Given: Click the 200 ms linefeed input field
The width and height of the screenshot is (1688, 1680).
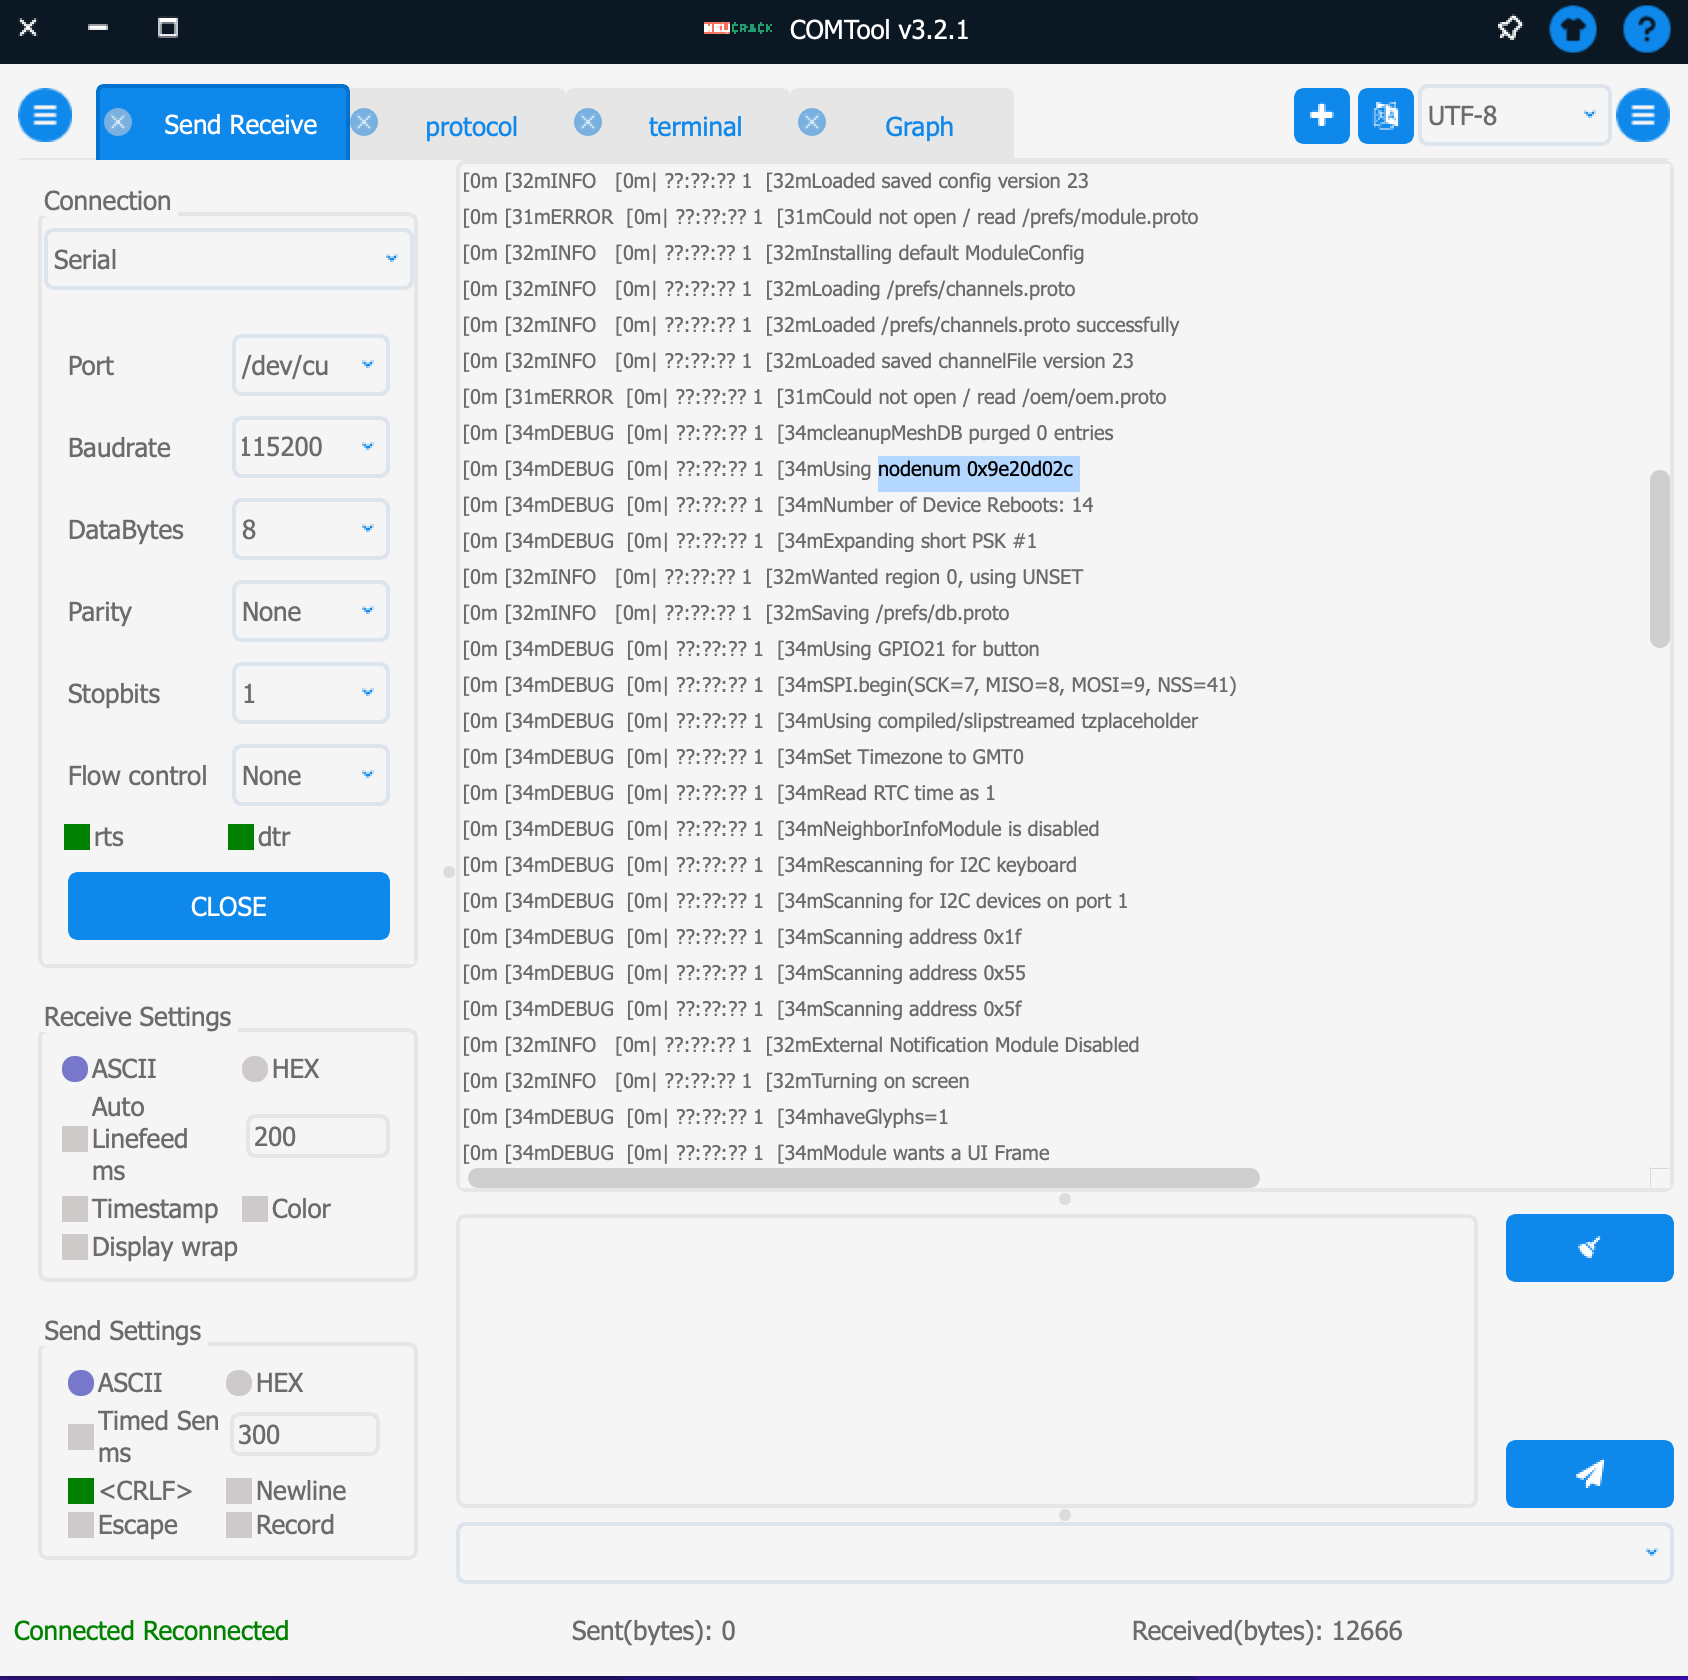Looking at the screenshot, I should click(x=317, y=1137).
